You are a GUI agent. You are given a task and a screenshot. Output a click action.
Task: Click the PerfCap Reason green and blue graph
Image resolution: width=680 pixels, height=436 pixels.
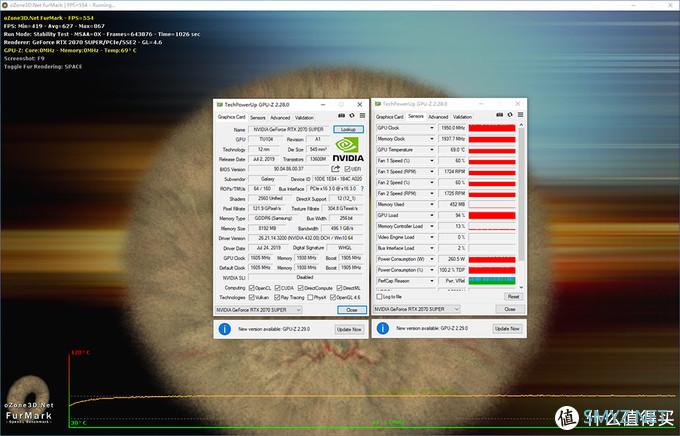click(492, 281)
